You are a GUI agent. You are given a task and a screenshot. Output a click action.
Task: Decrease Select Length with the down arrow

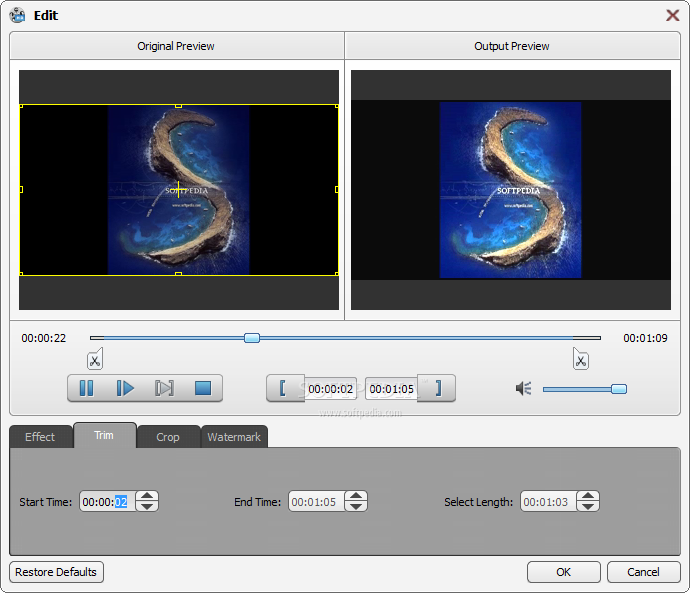click(588, 506)
